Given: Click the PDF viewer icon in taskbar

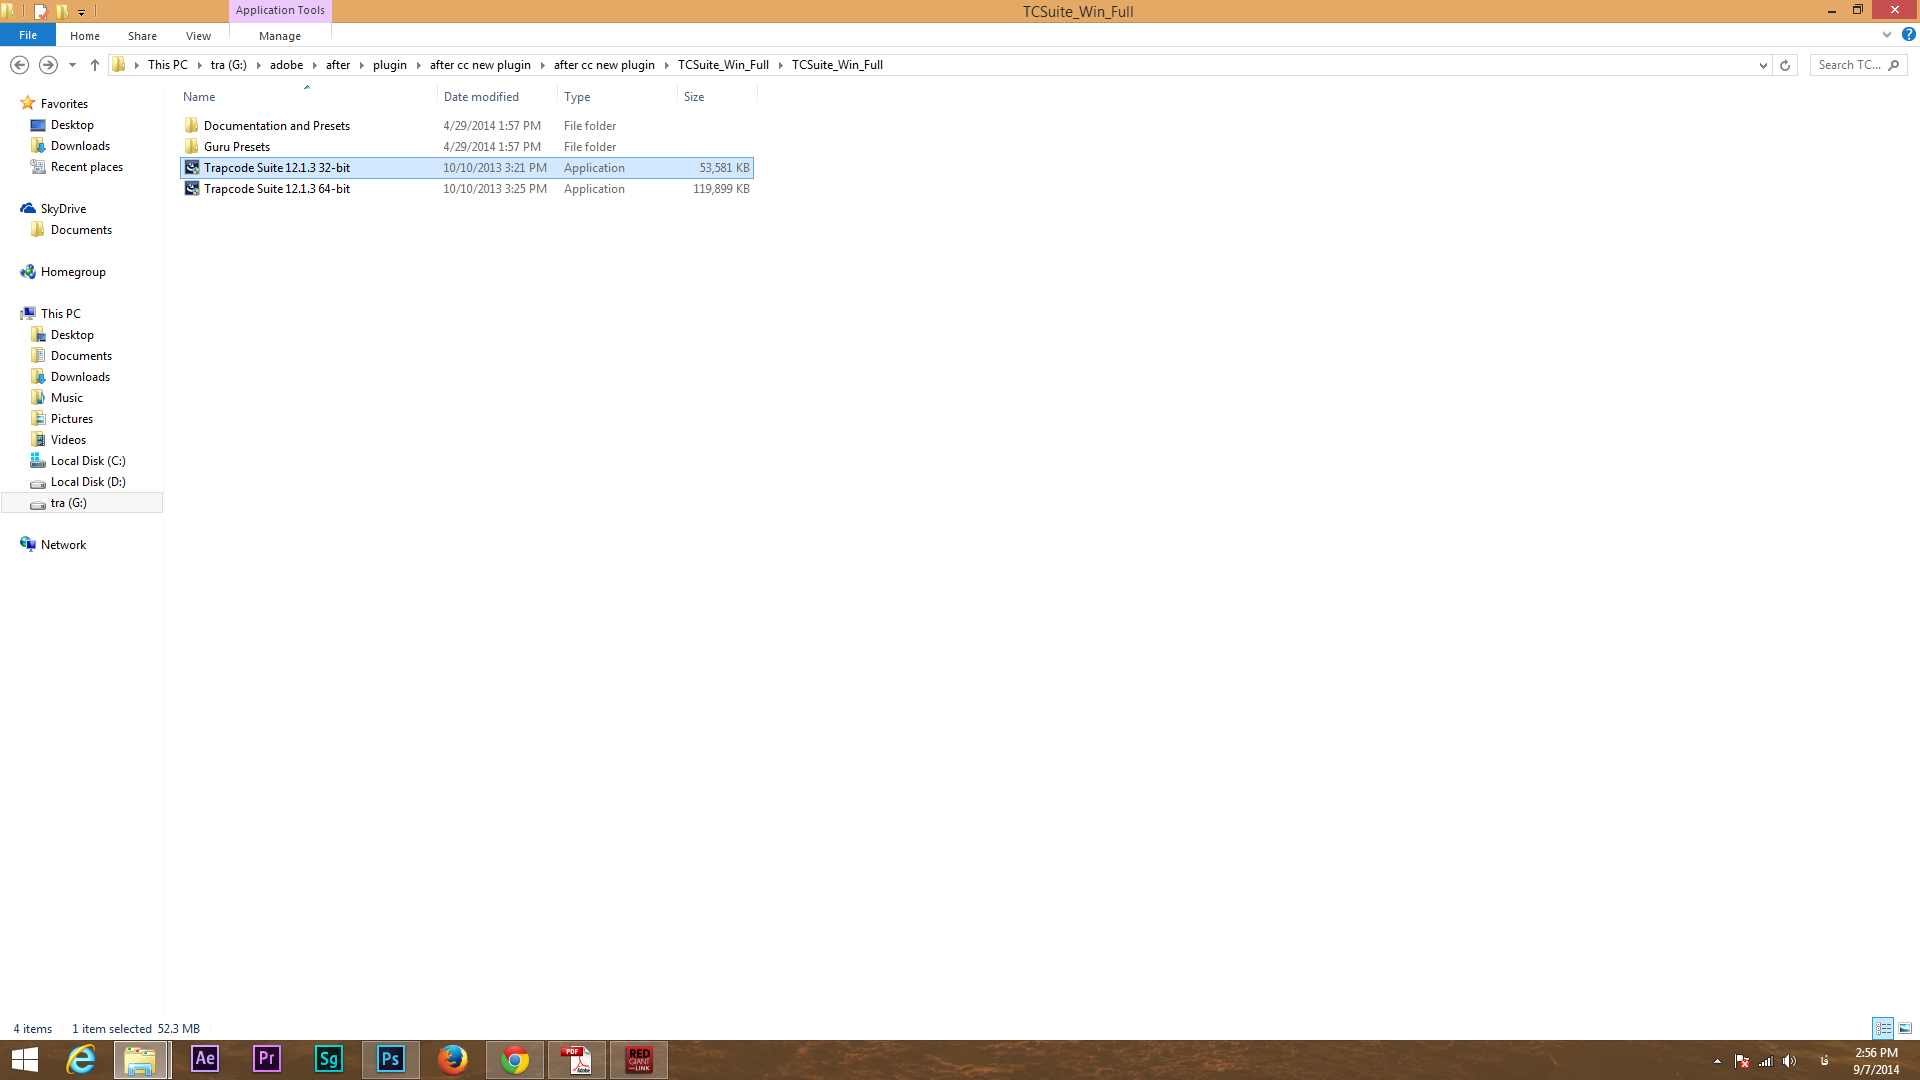Looking at the screenshot, I should pos(576,1059).
